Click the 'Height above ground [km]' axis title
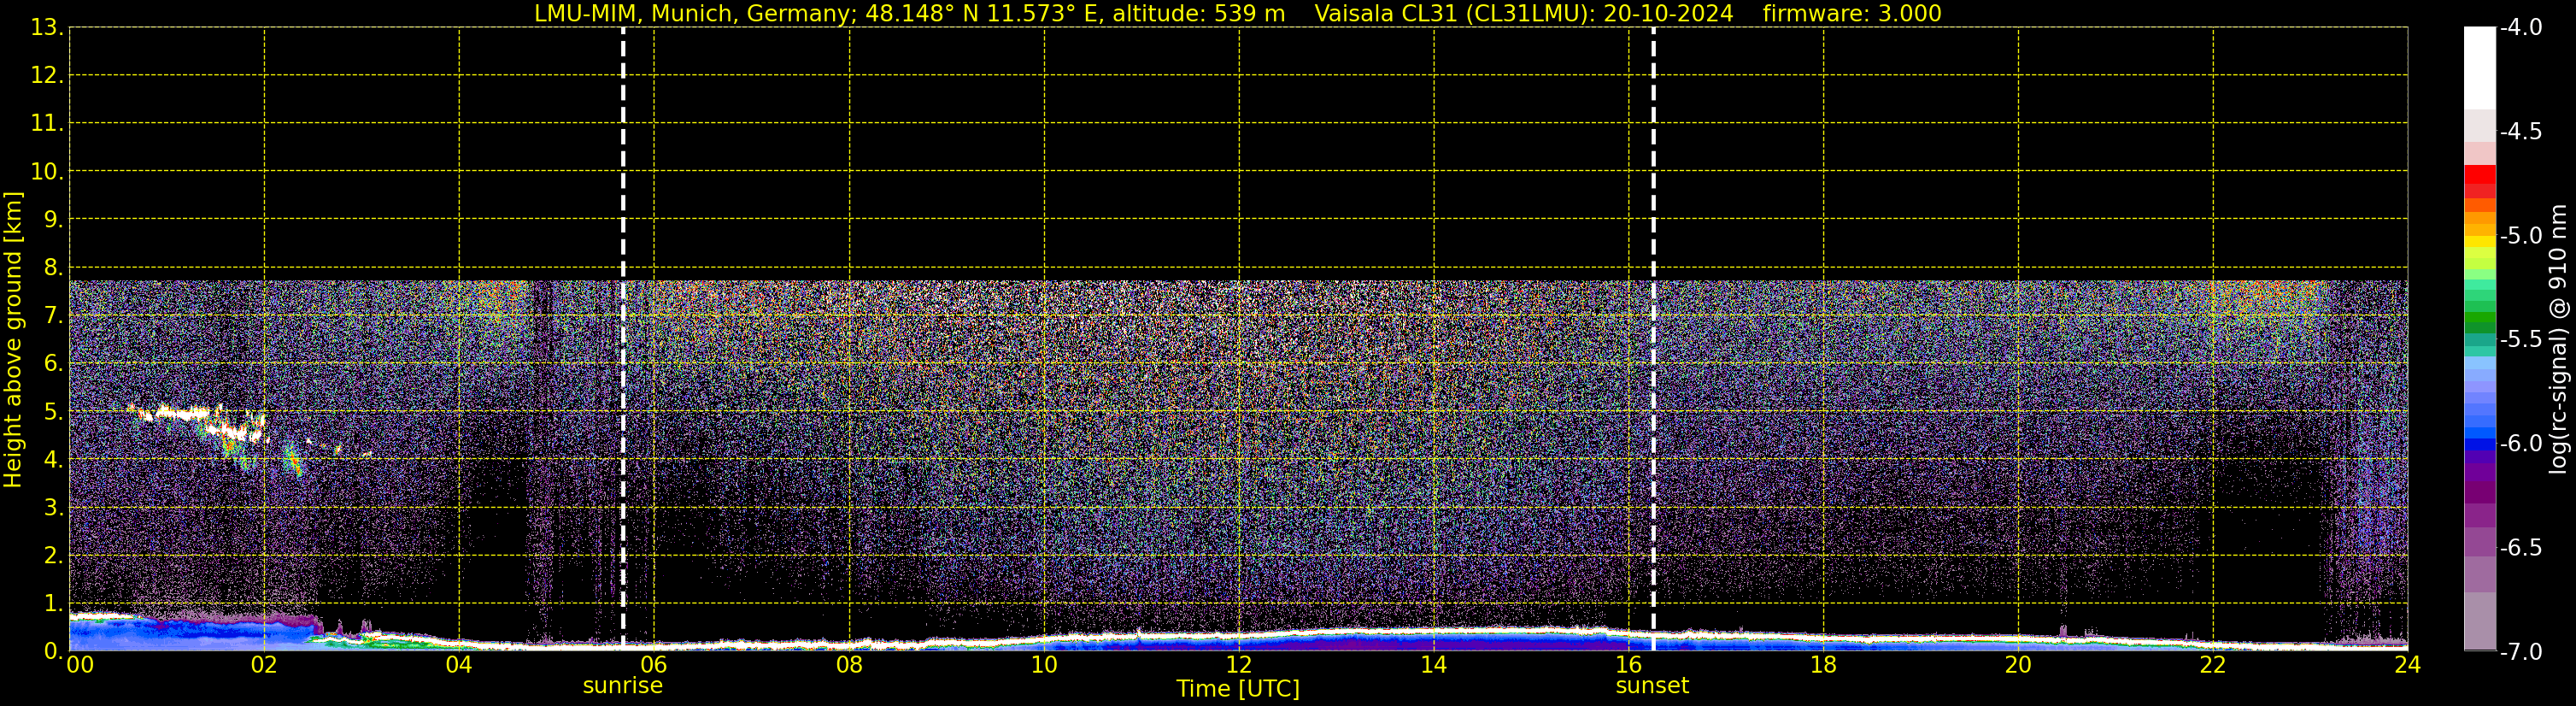The image size is (2576, 706). point(13,340)
